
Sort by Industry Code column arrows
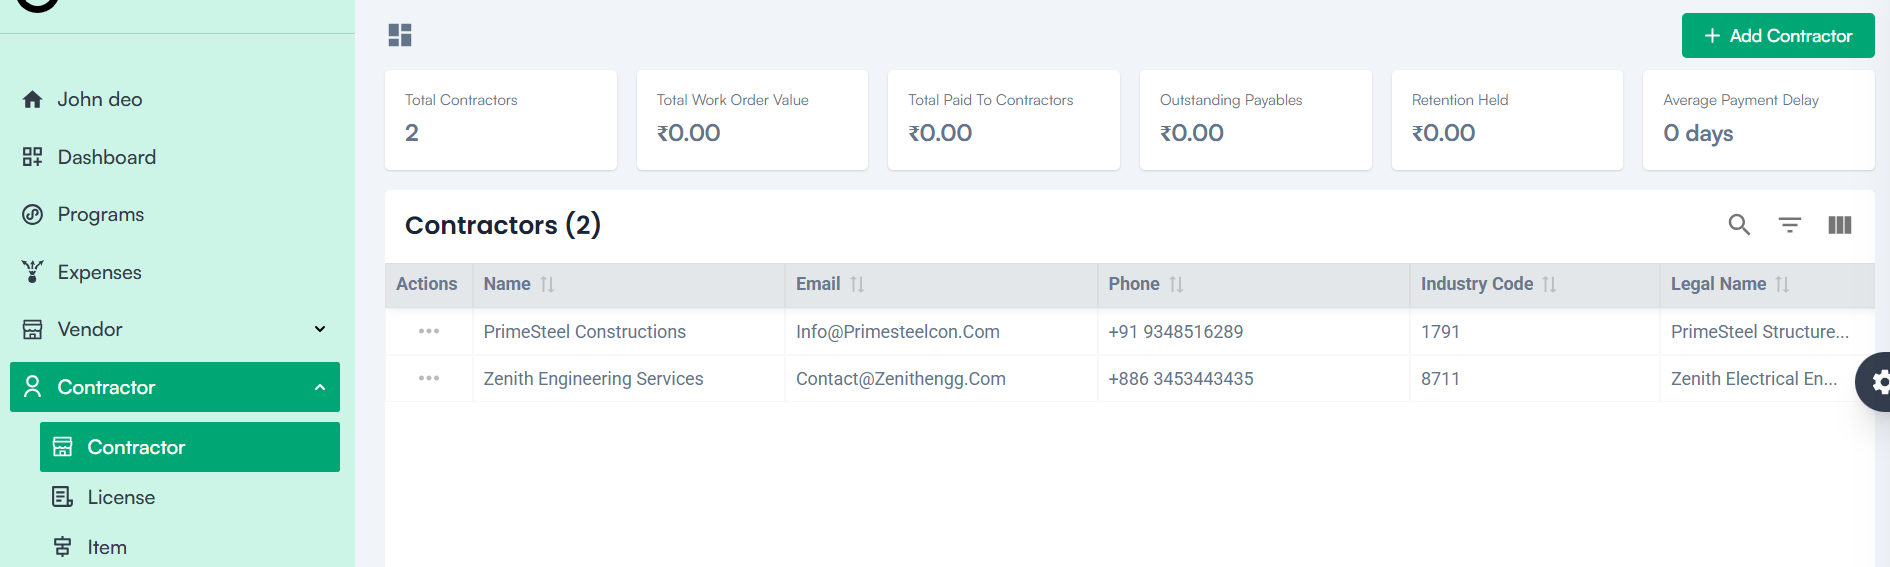(1549, 284)
